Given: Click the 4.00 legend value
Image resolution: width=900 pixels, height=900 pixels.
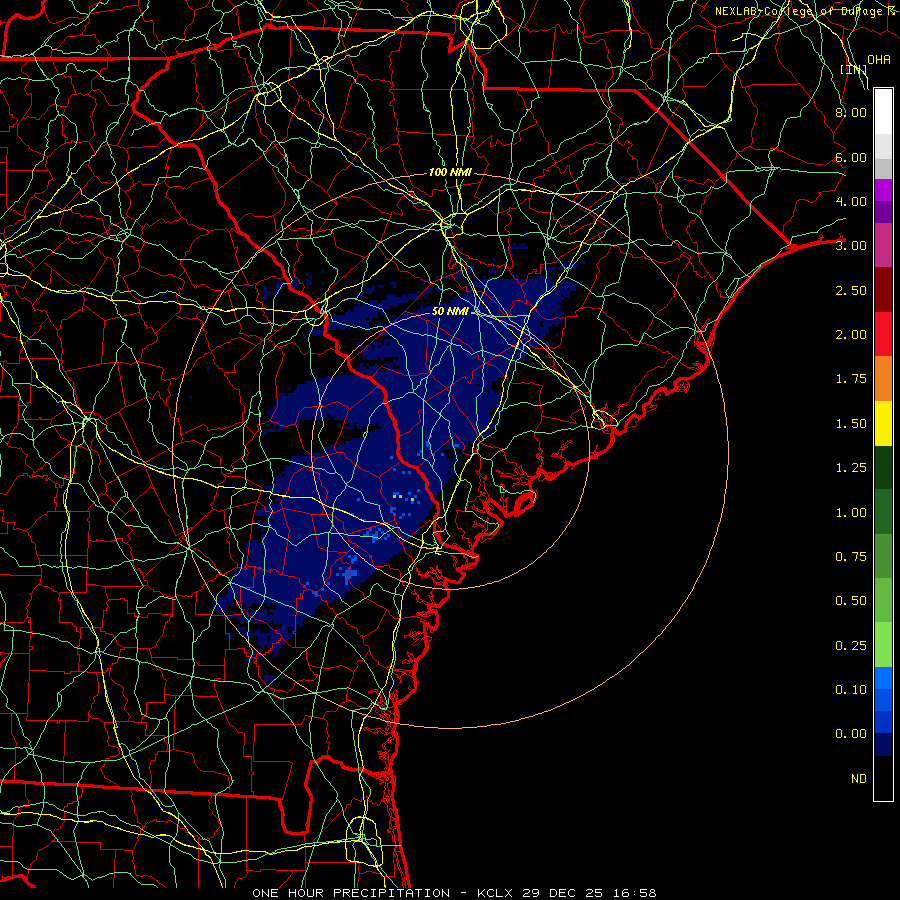Looking at the screenshot, I should 851,201.
